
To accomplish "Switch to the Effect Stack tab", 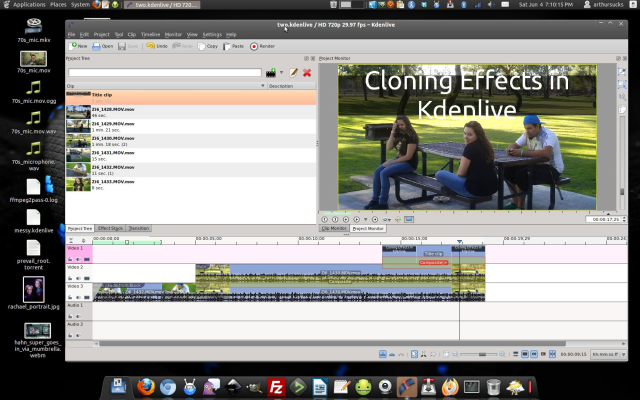I will pos(110,228).
